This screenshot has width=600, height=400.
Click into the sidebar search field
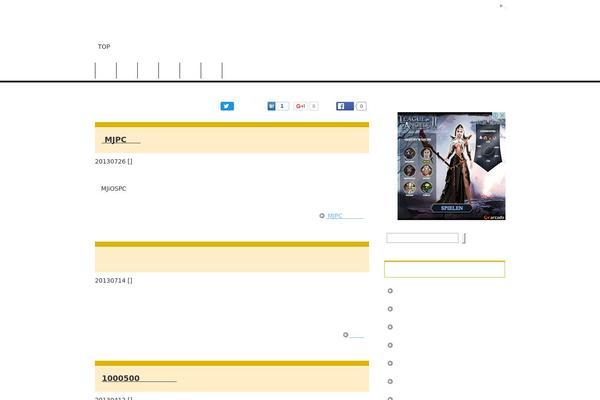coord(422,238)
